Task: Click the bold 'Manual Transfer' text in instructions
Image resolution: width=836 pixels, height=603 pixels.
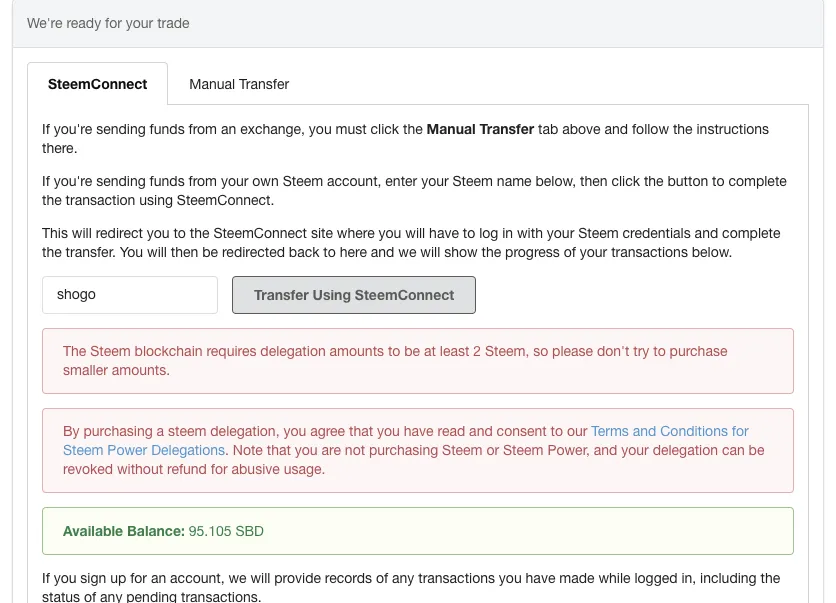Action: coord(480,130)
